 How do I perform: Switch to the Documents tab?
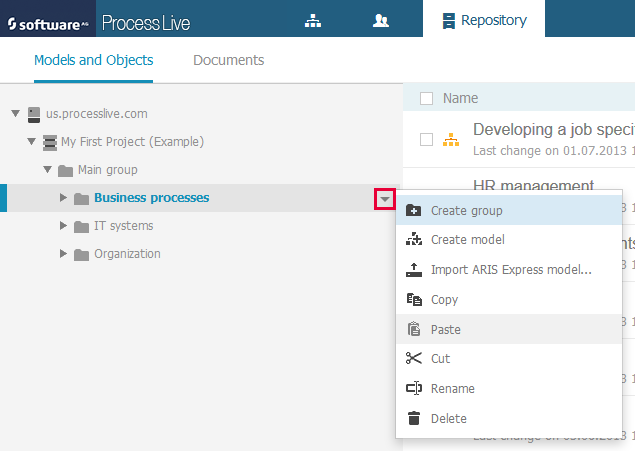pyautogui.click(x=229, y=60)
